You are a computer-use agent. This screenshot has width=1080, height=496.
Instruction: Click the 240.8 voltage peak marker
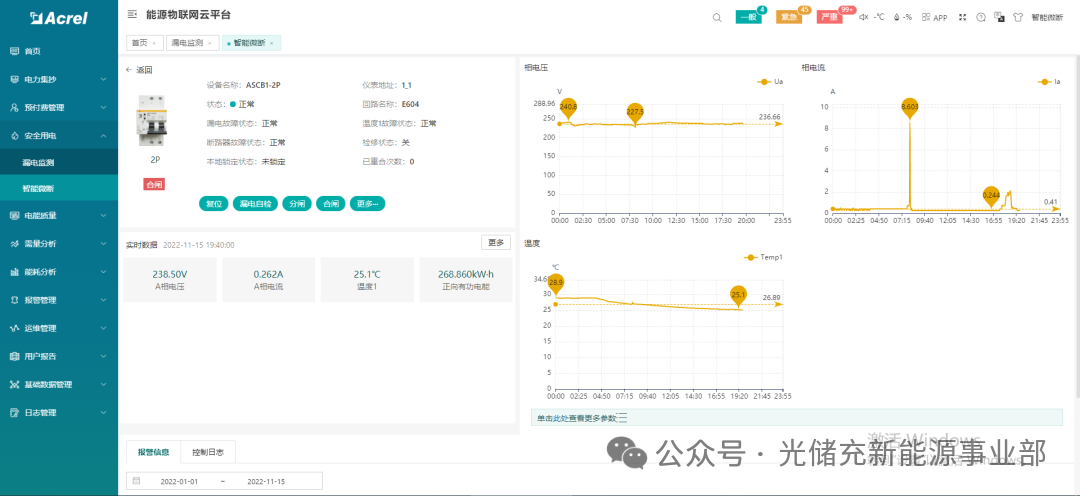coord(568,107)
